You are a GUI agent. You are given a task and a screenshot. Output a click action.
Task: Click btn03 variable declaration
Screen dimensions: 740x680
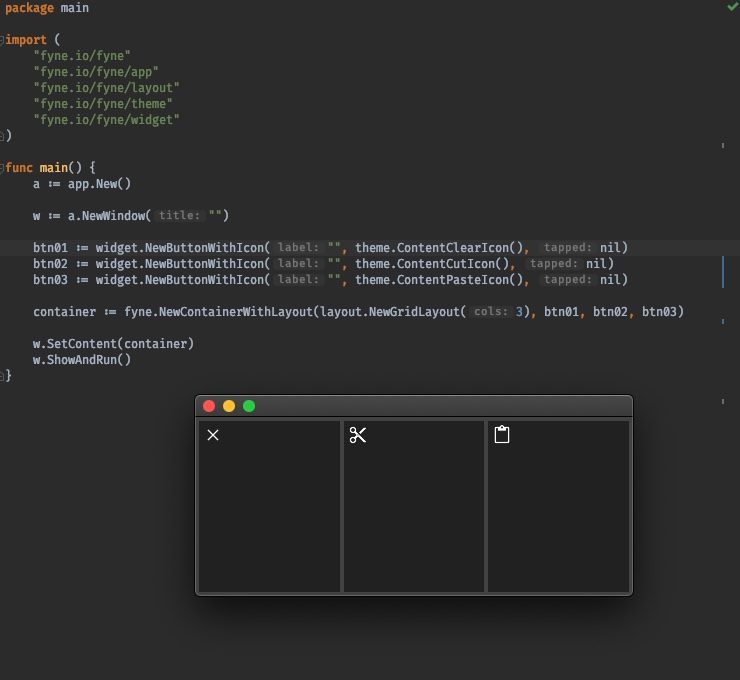pyautogui.click(x=50, y=280)
